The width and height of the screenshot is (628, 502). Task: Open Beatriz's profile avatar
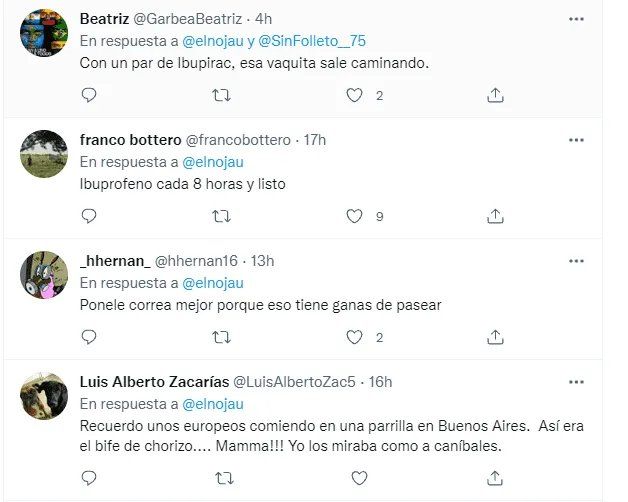pyautogui.click(x=44, y=33)
